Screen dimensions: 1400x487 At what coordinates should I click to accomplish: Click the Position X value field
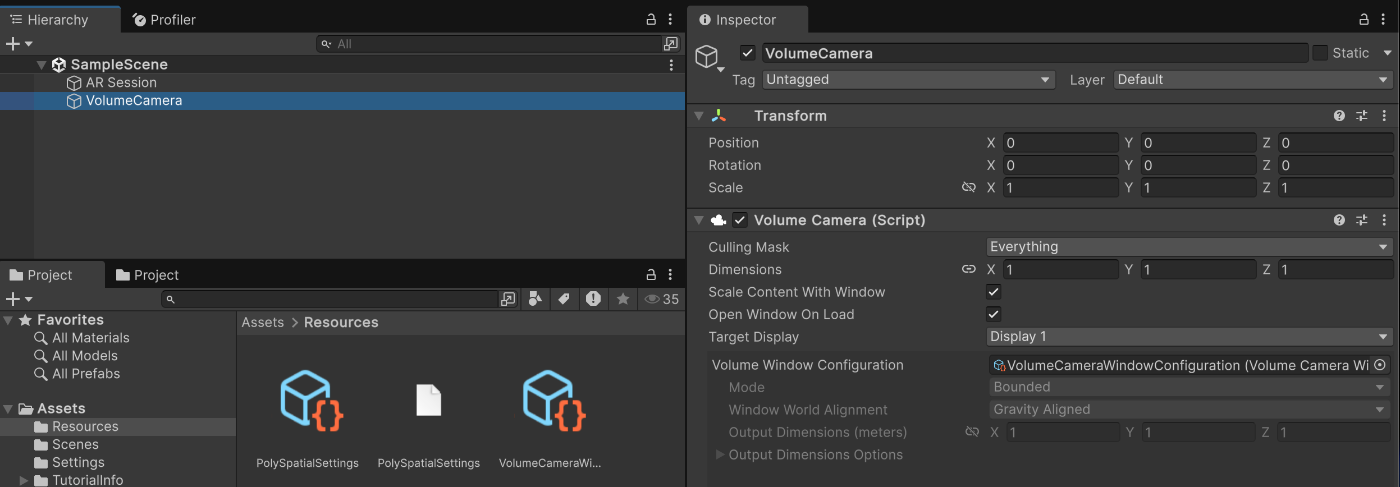click(x=1061, y=143)
